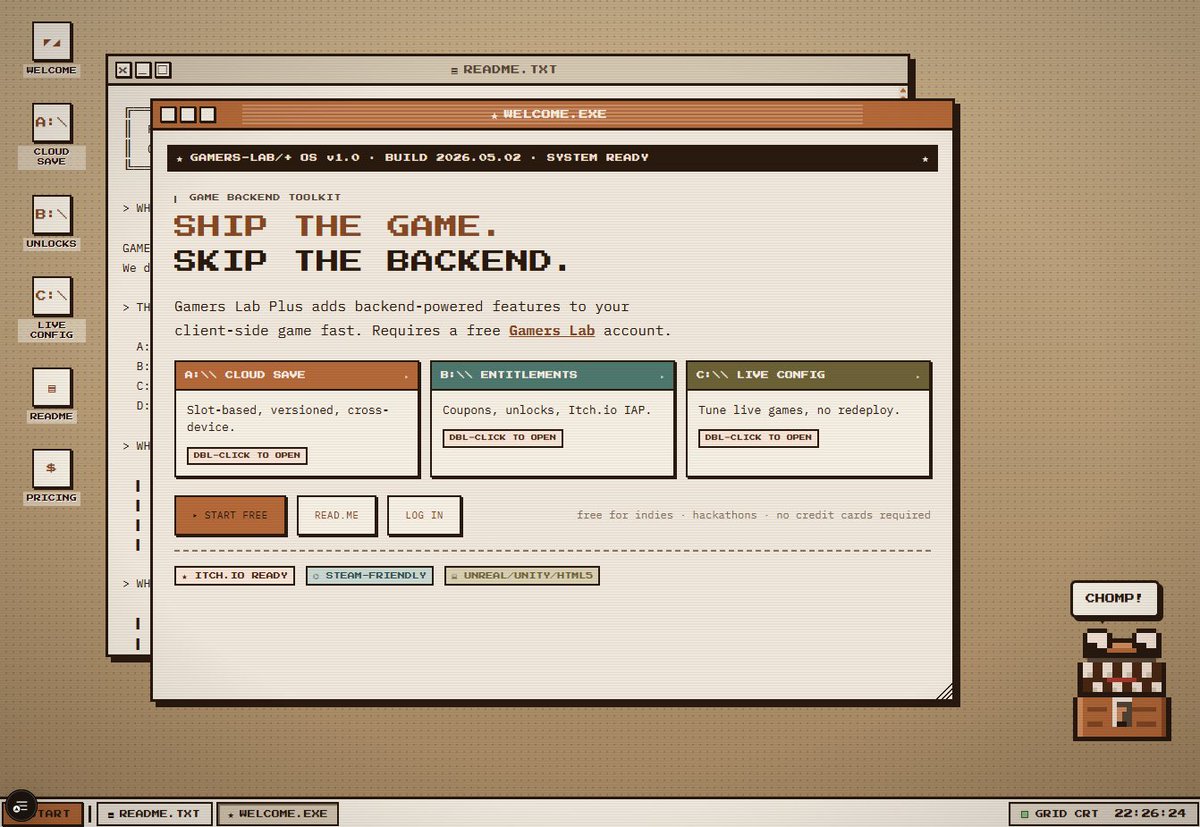Close the README.TXT window
The image size is (1200, 827).
tap(123, 70)
